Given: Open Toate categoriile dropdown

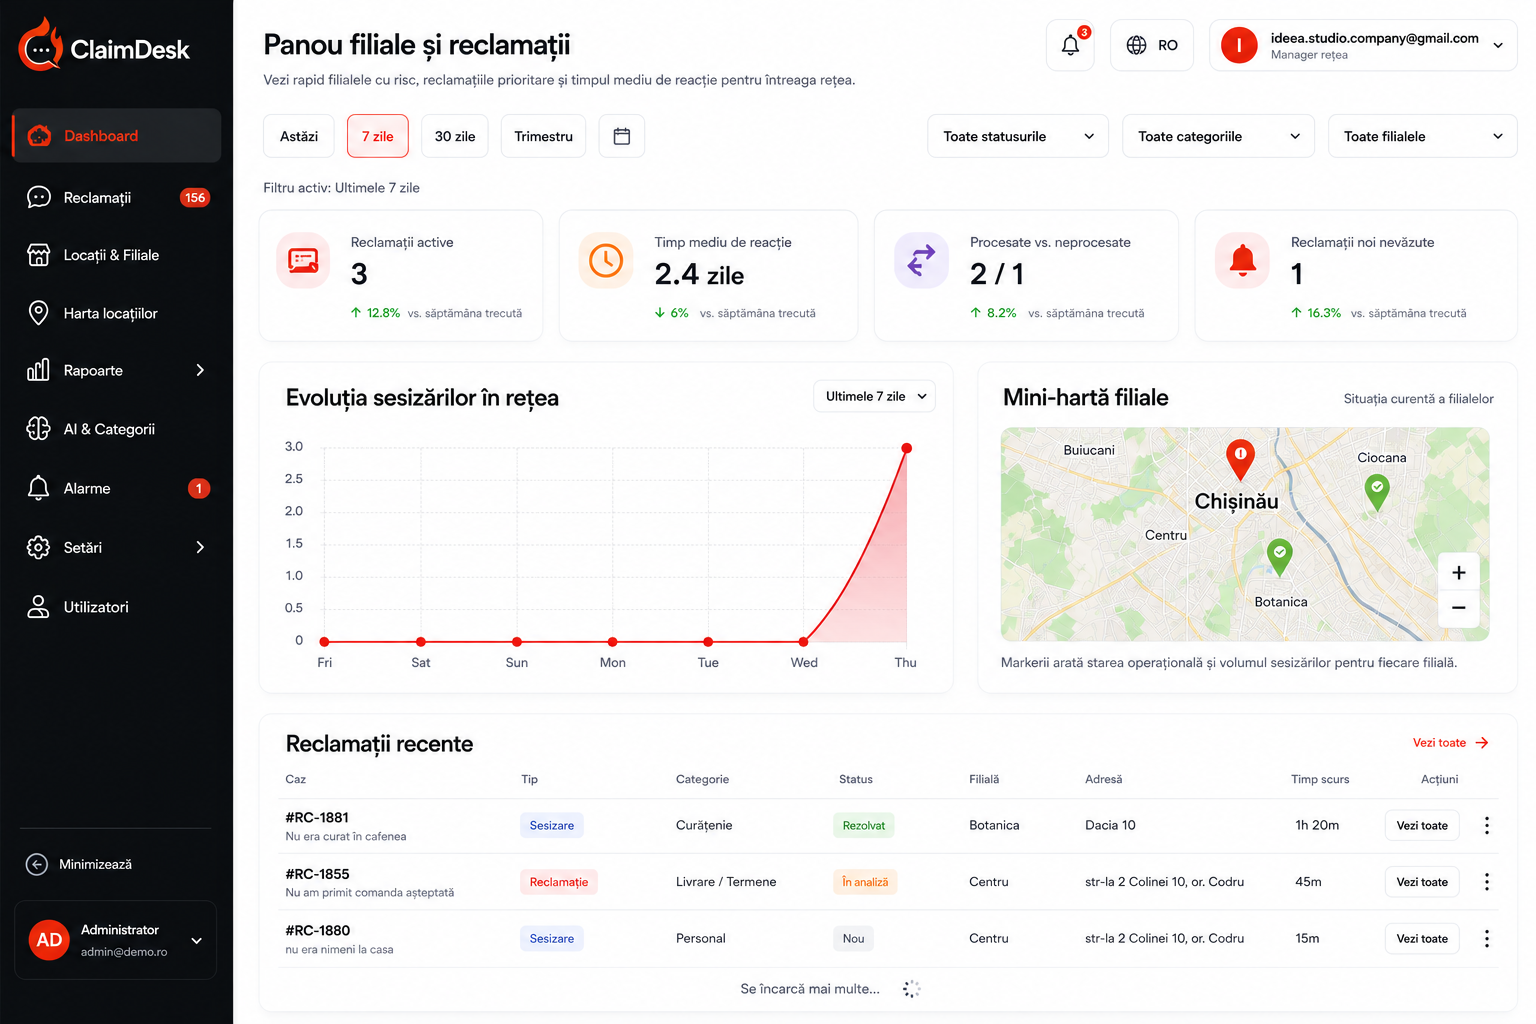Looking at the screenshot, I should [1218, 136].
